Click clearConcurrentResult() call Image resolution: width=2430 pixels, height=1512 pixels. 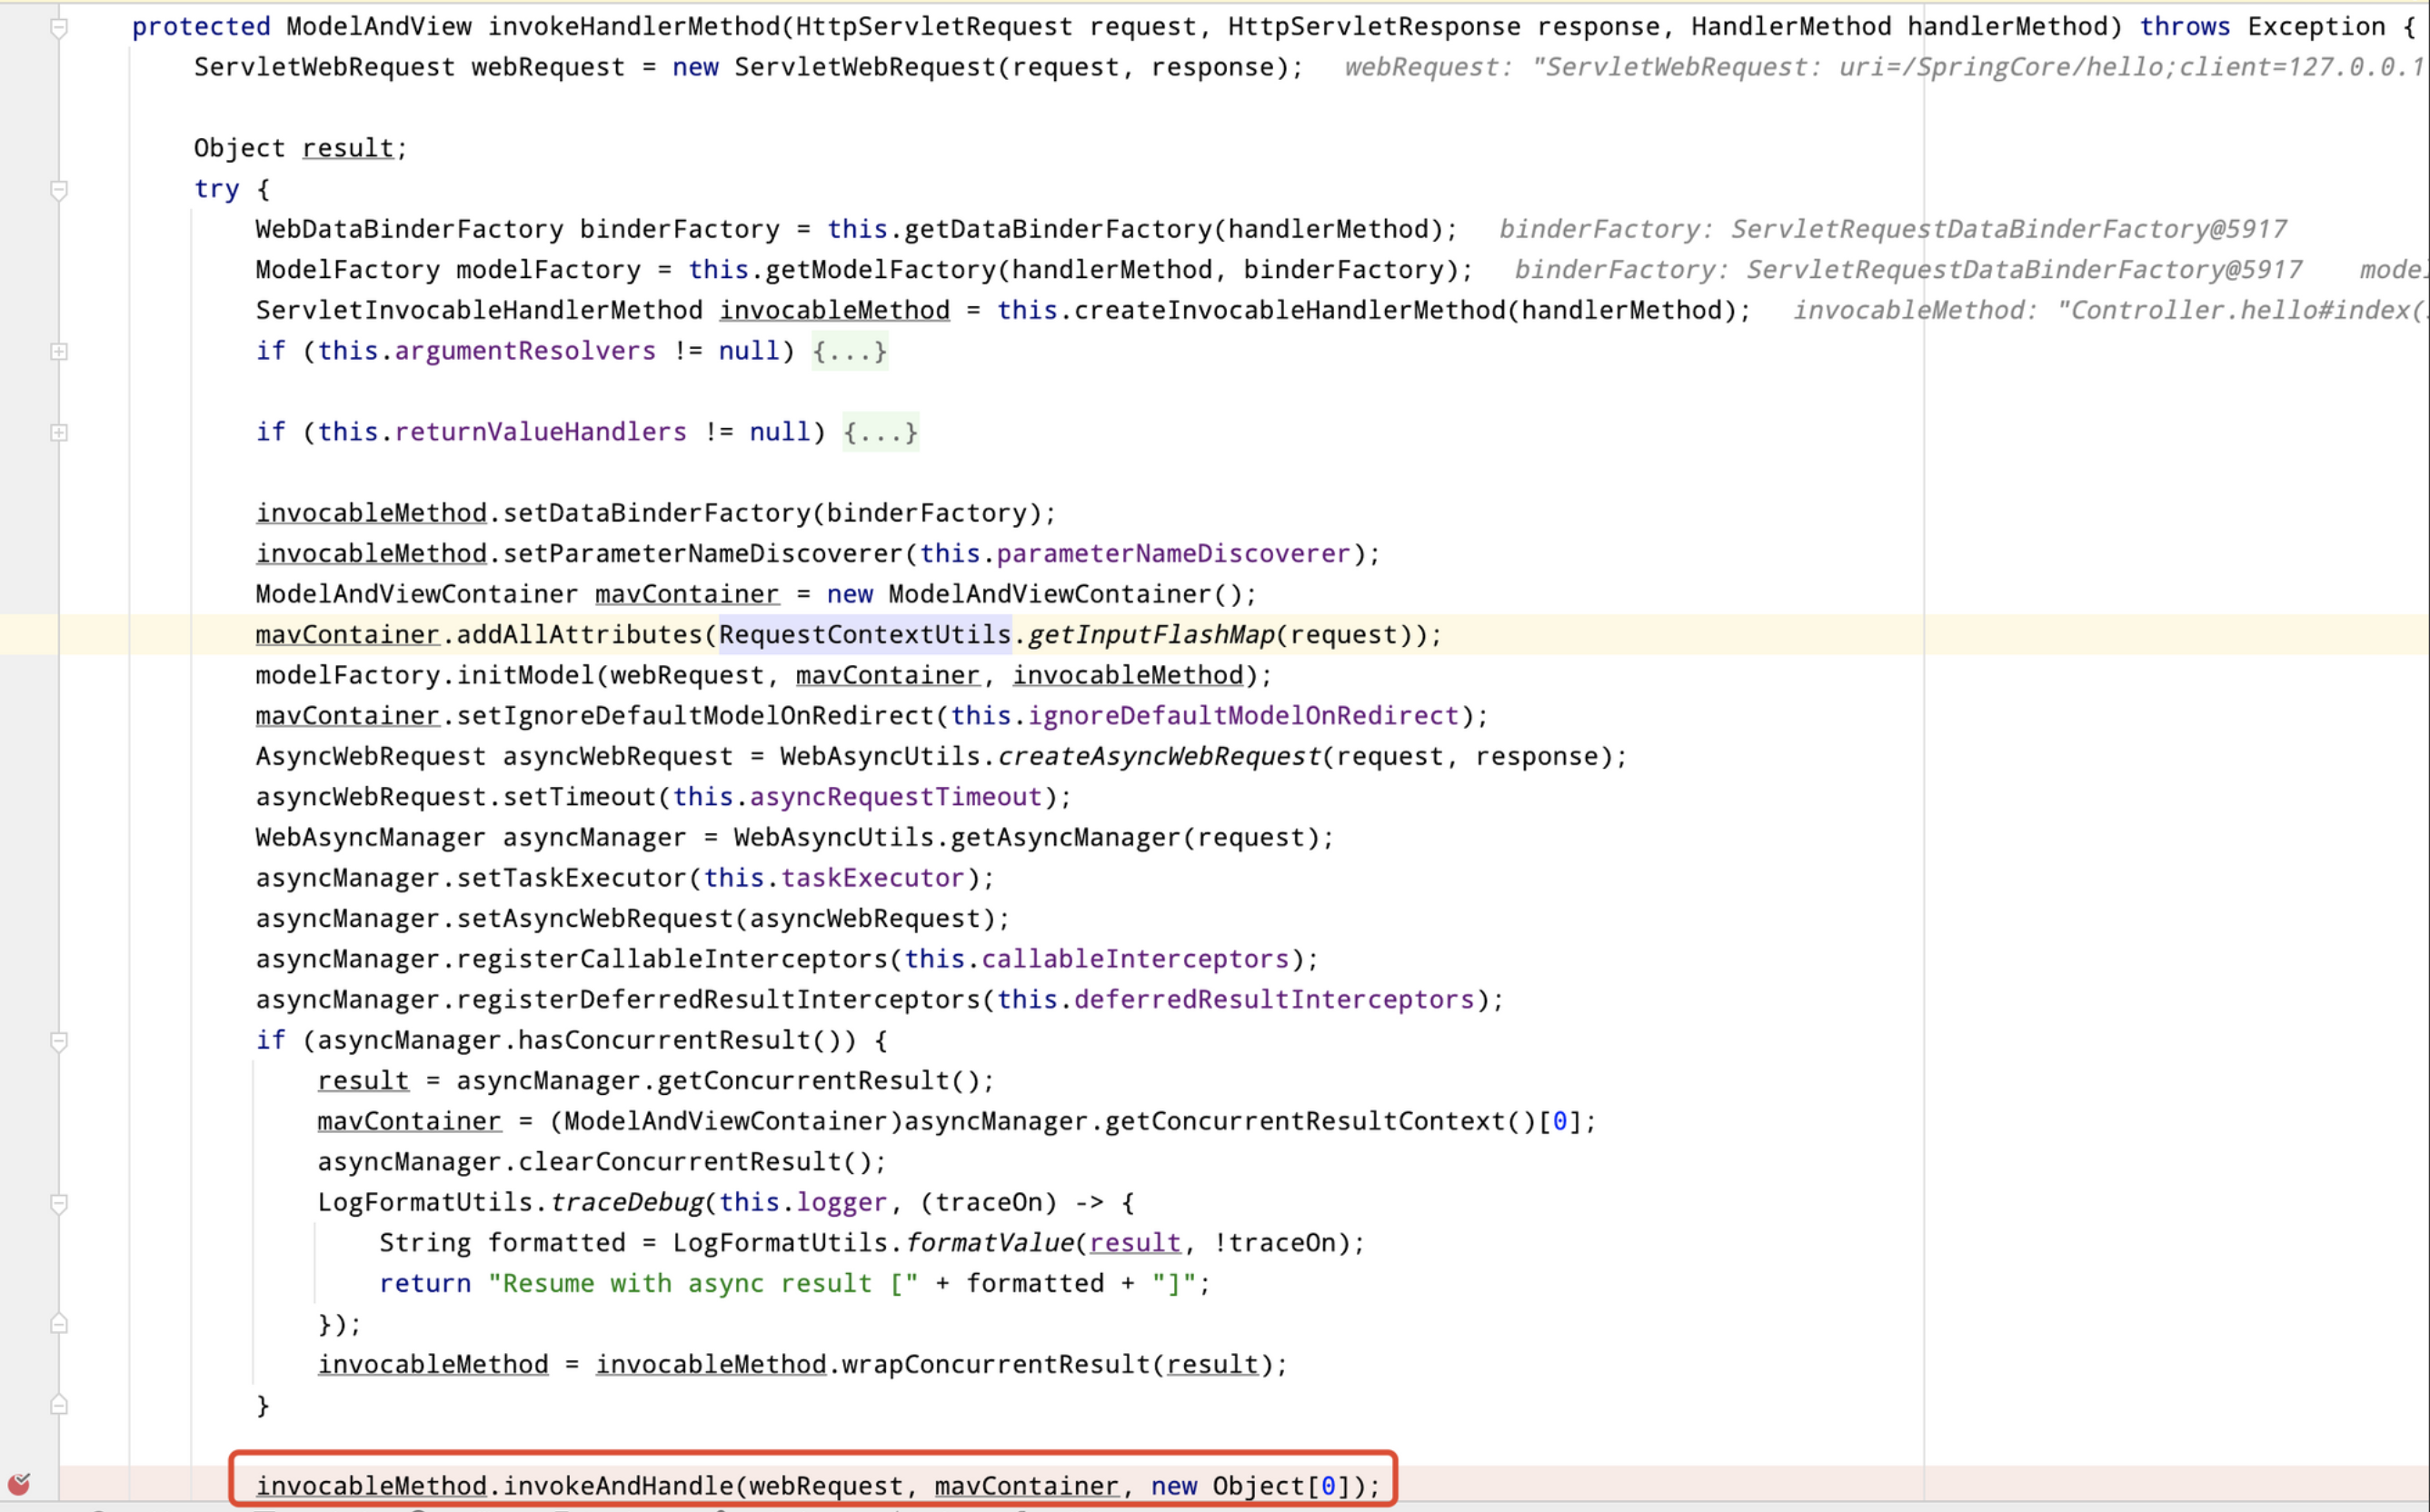[694, 1162]
